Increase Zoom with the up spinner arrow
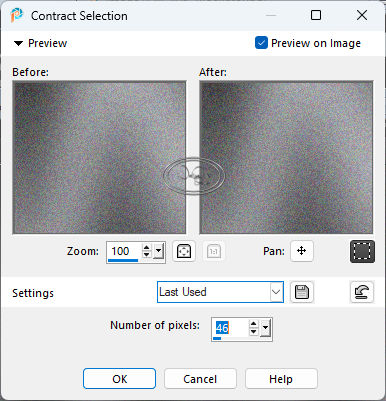386x401 pixels. coord(146,247)
